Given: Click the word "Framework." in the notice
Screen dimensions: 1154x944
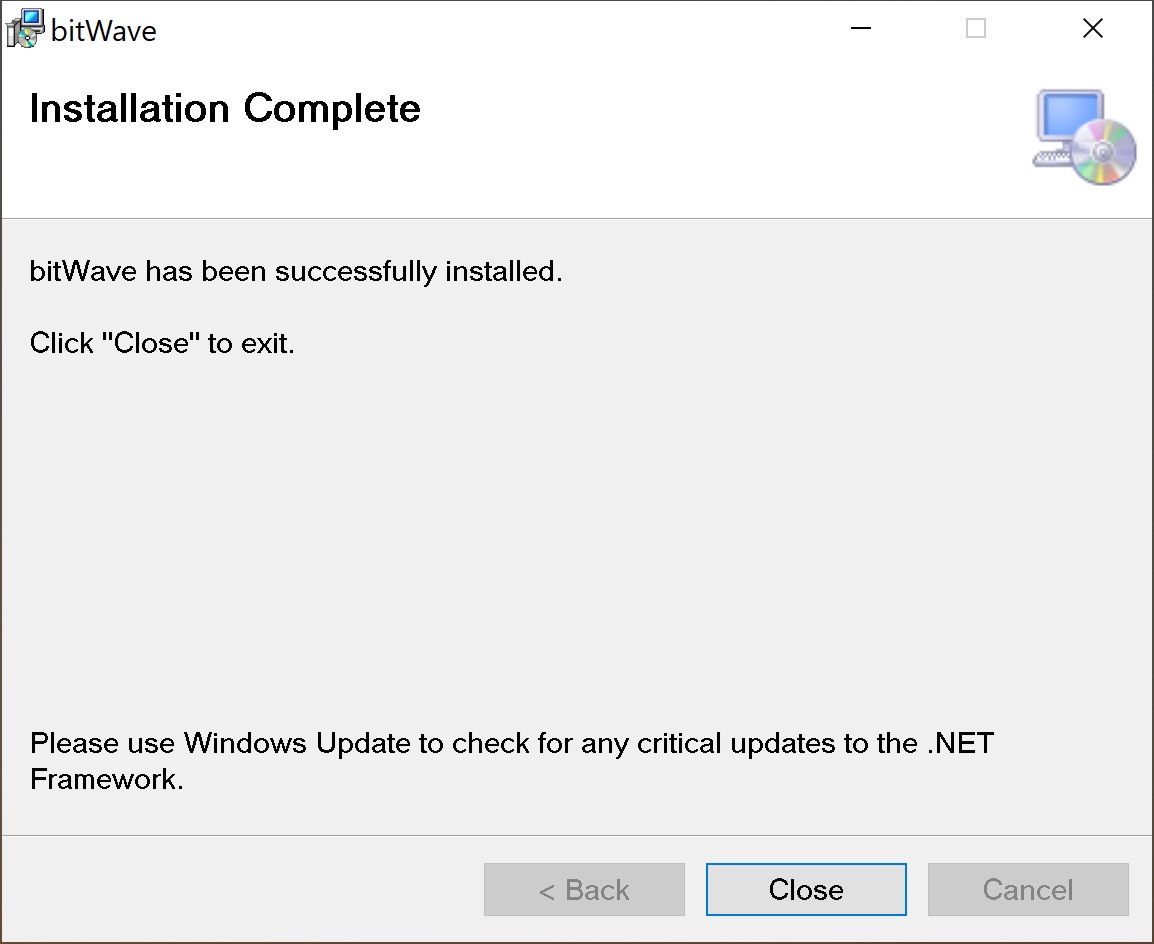Looking at the screenshot, I should click(107, 780).
